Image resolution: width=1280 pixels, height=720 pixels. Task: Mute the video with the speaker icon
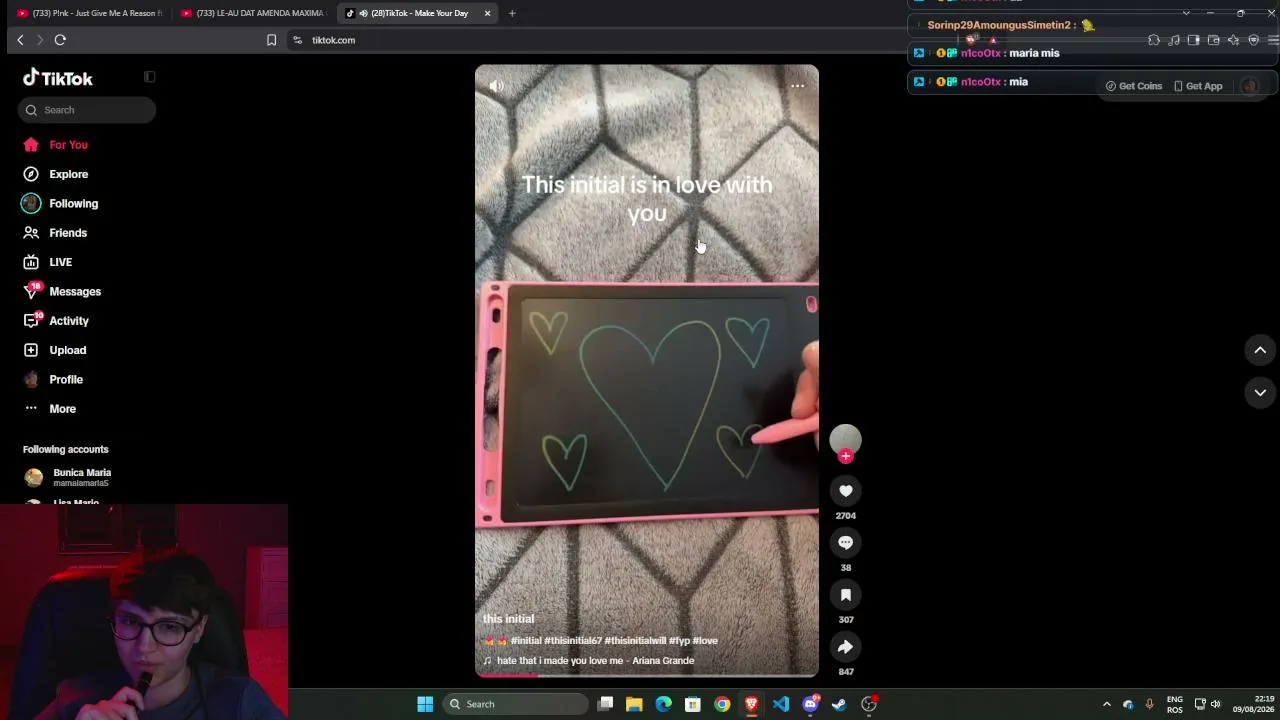[497, 86]
